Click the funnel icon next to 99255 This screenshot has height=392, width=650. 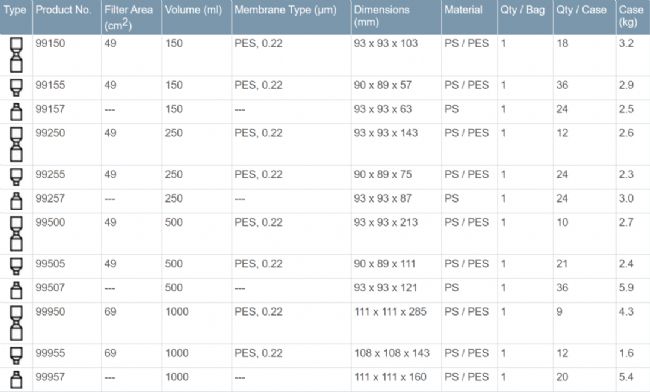(x=16, y=177)
